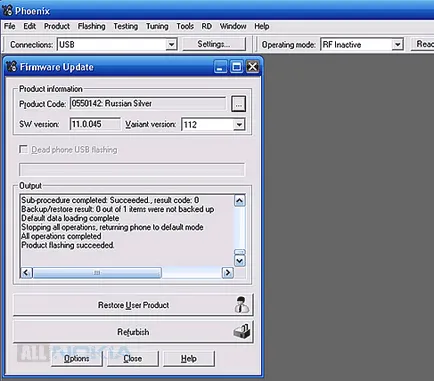Click the connection Settings button
The width and height of the screenshot is (434, 381).
214,44
